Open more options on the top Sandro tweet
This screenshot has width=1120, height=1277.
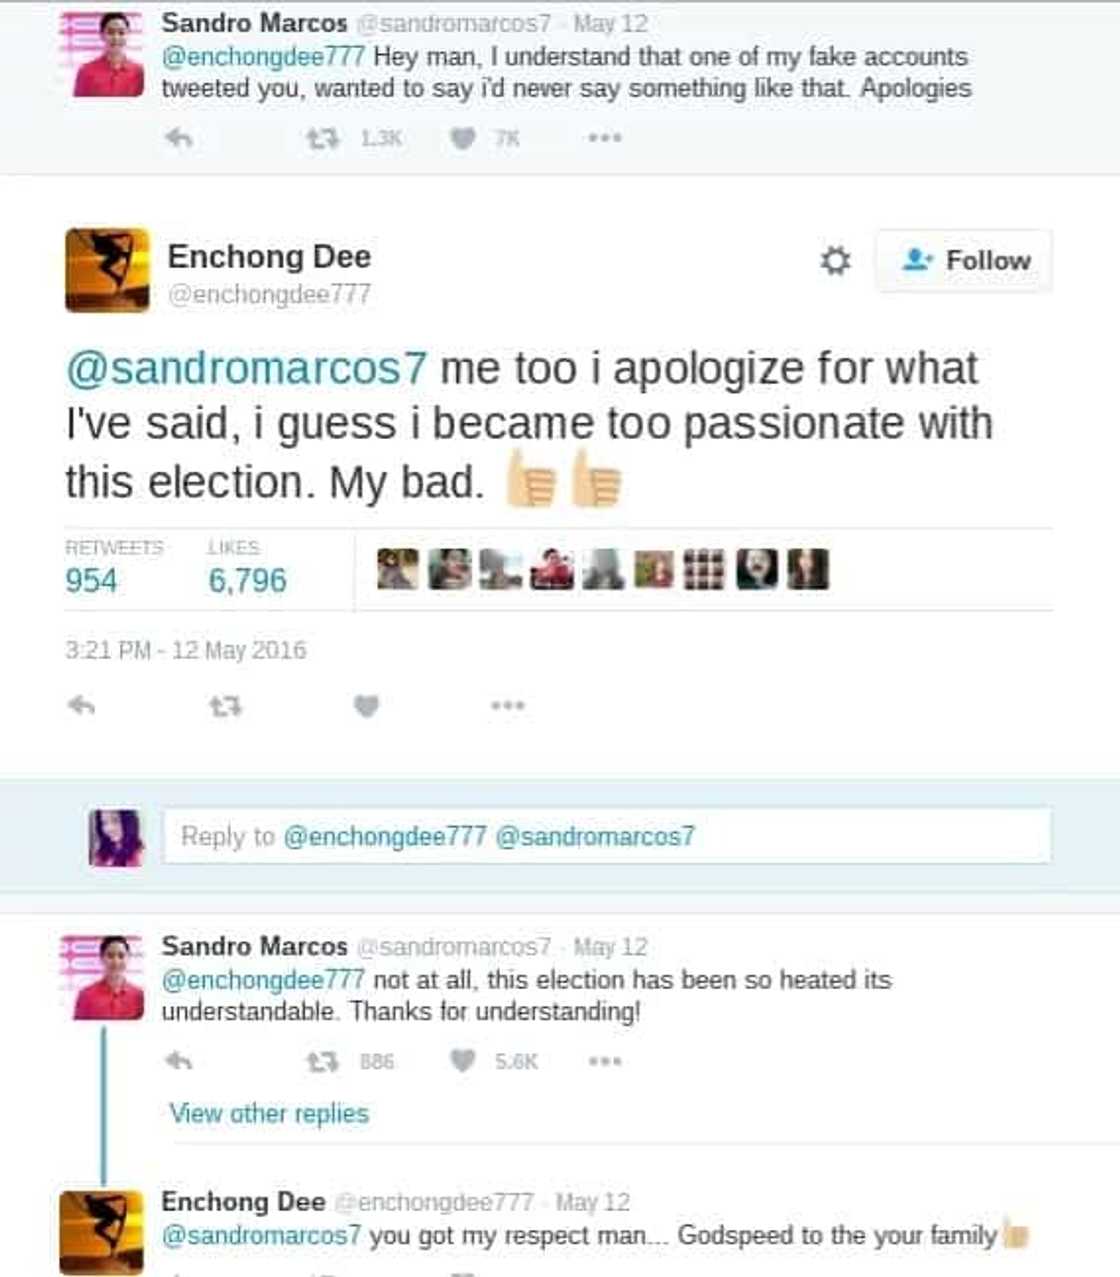[x=604, y=137]
